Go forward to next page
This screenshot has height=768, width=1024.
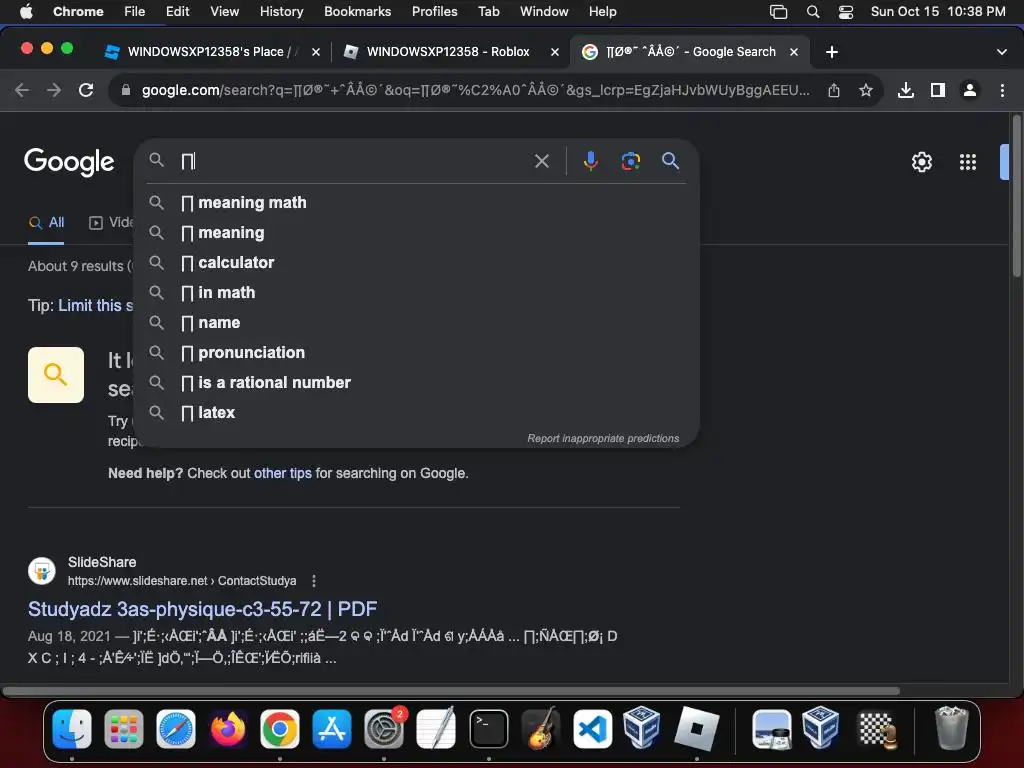click(x=54, y=90)
